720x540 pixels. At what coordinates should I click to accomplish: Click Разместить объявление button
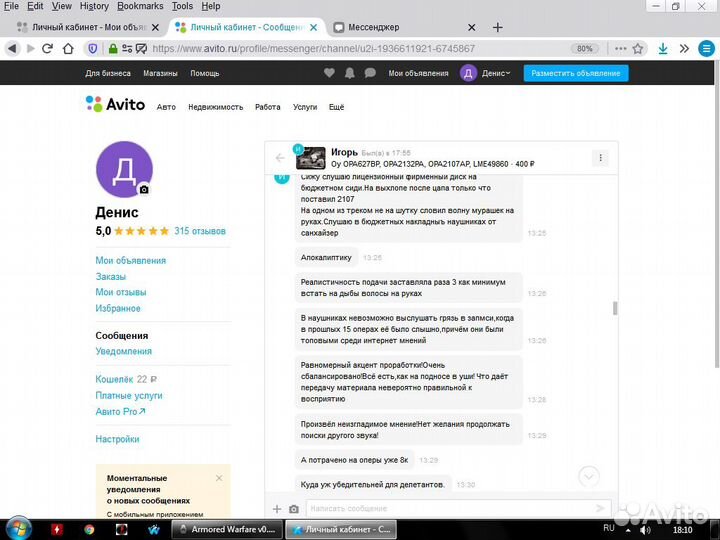[576, 73]
